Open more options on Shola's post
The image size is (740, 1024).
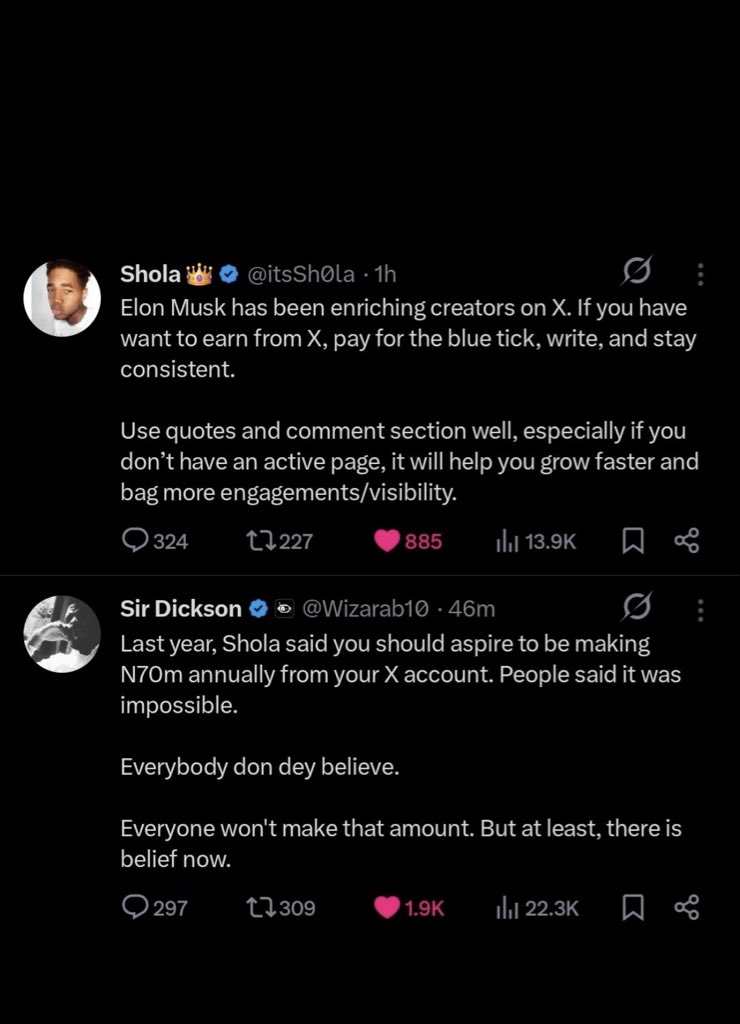click(x=700, y=274)
